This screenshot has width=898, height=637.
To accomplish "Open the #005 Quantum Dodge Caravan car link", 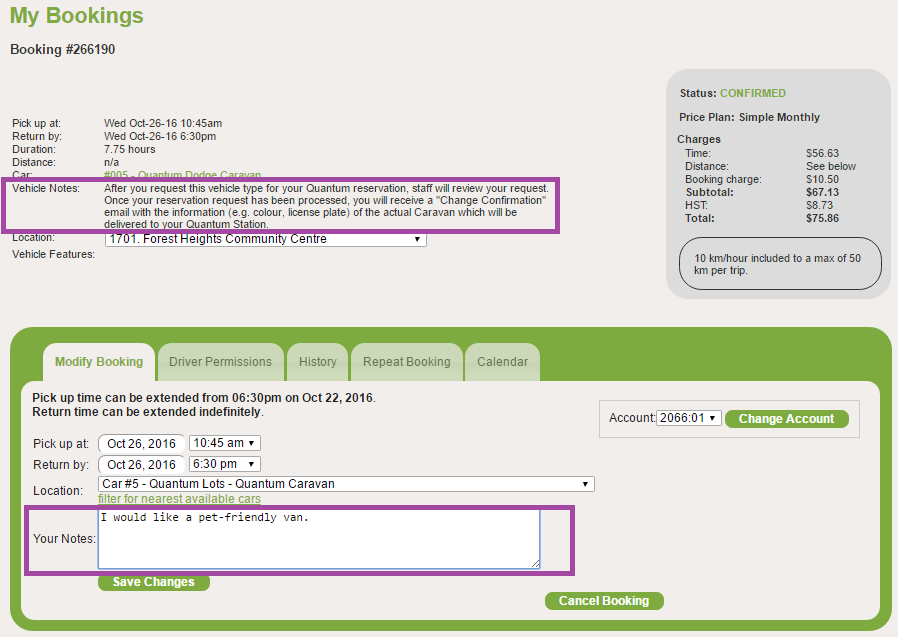I will pyautogui.click(x=182, y=175).
